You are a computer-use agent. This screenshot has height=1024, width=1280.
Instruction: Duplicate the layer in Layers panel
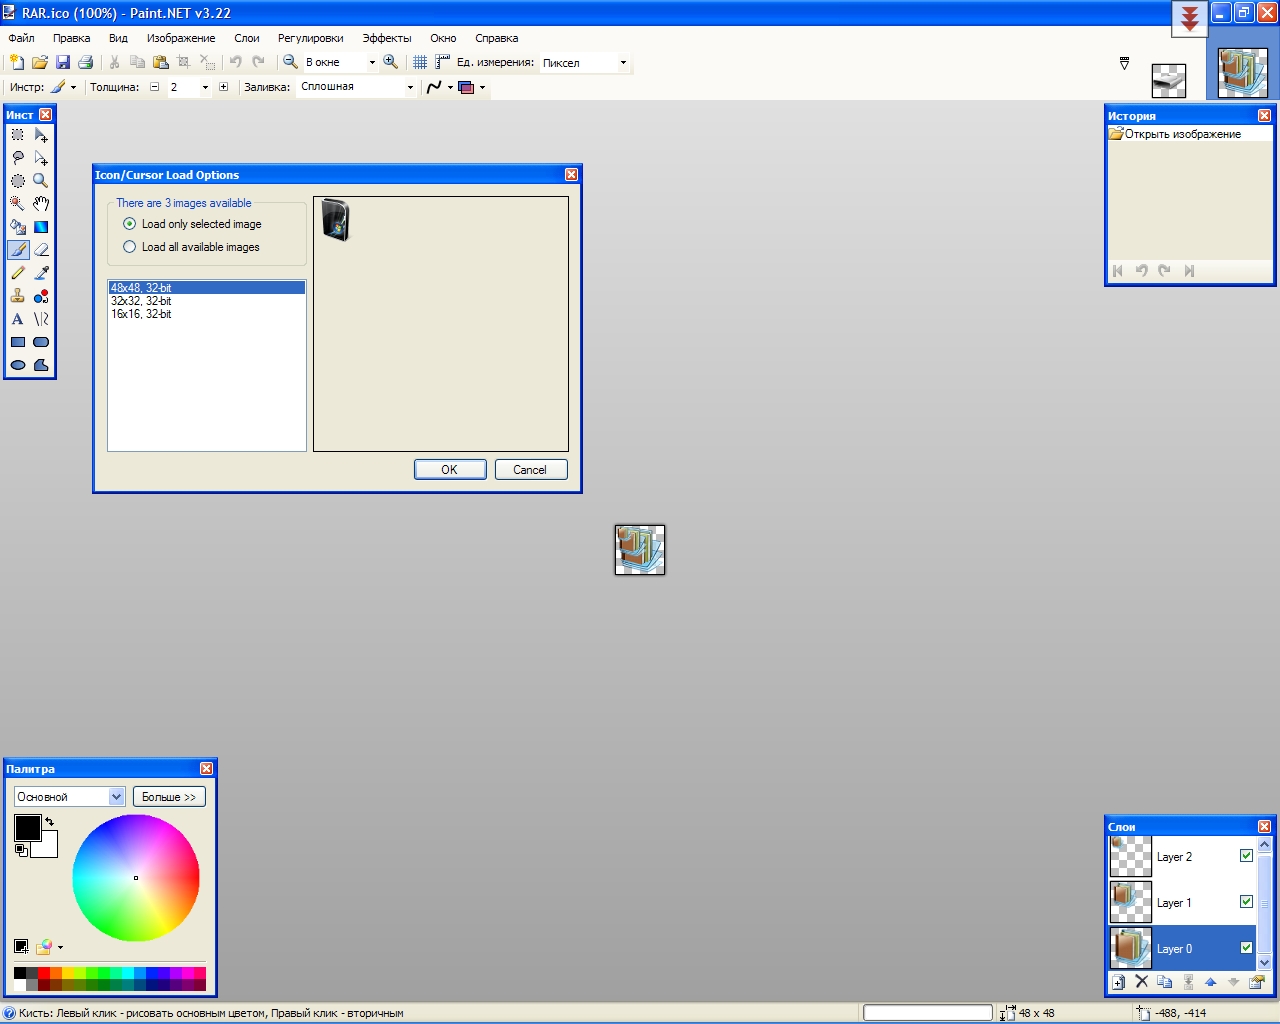[x=1165, y=982]
